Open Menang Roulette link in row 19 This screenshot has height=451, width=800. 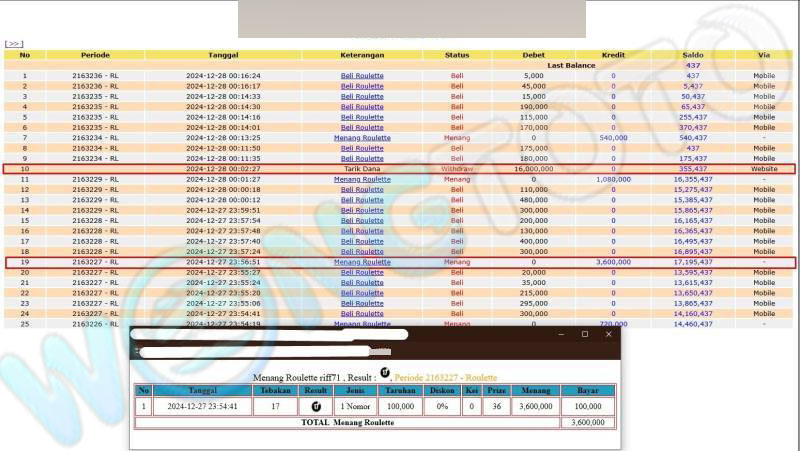[x=362, y=262]
